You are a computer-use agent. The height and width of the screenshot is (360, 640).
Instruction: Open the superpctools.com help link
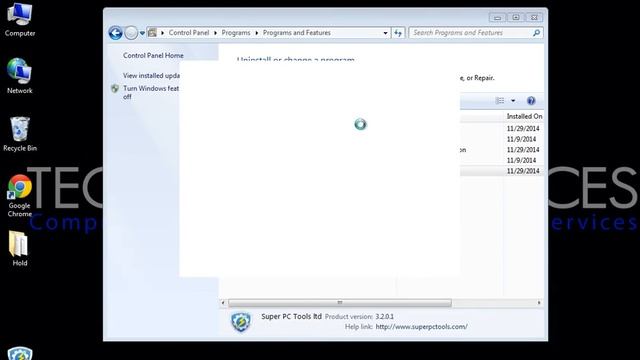click(421, 327)
